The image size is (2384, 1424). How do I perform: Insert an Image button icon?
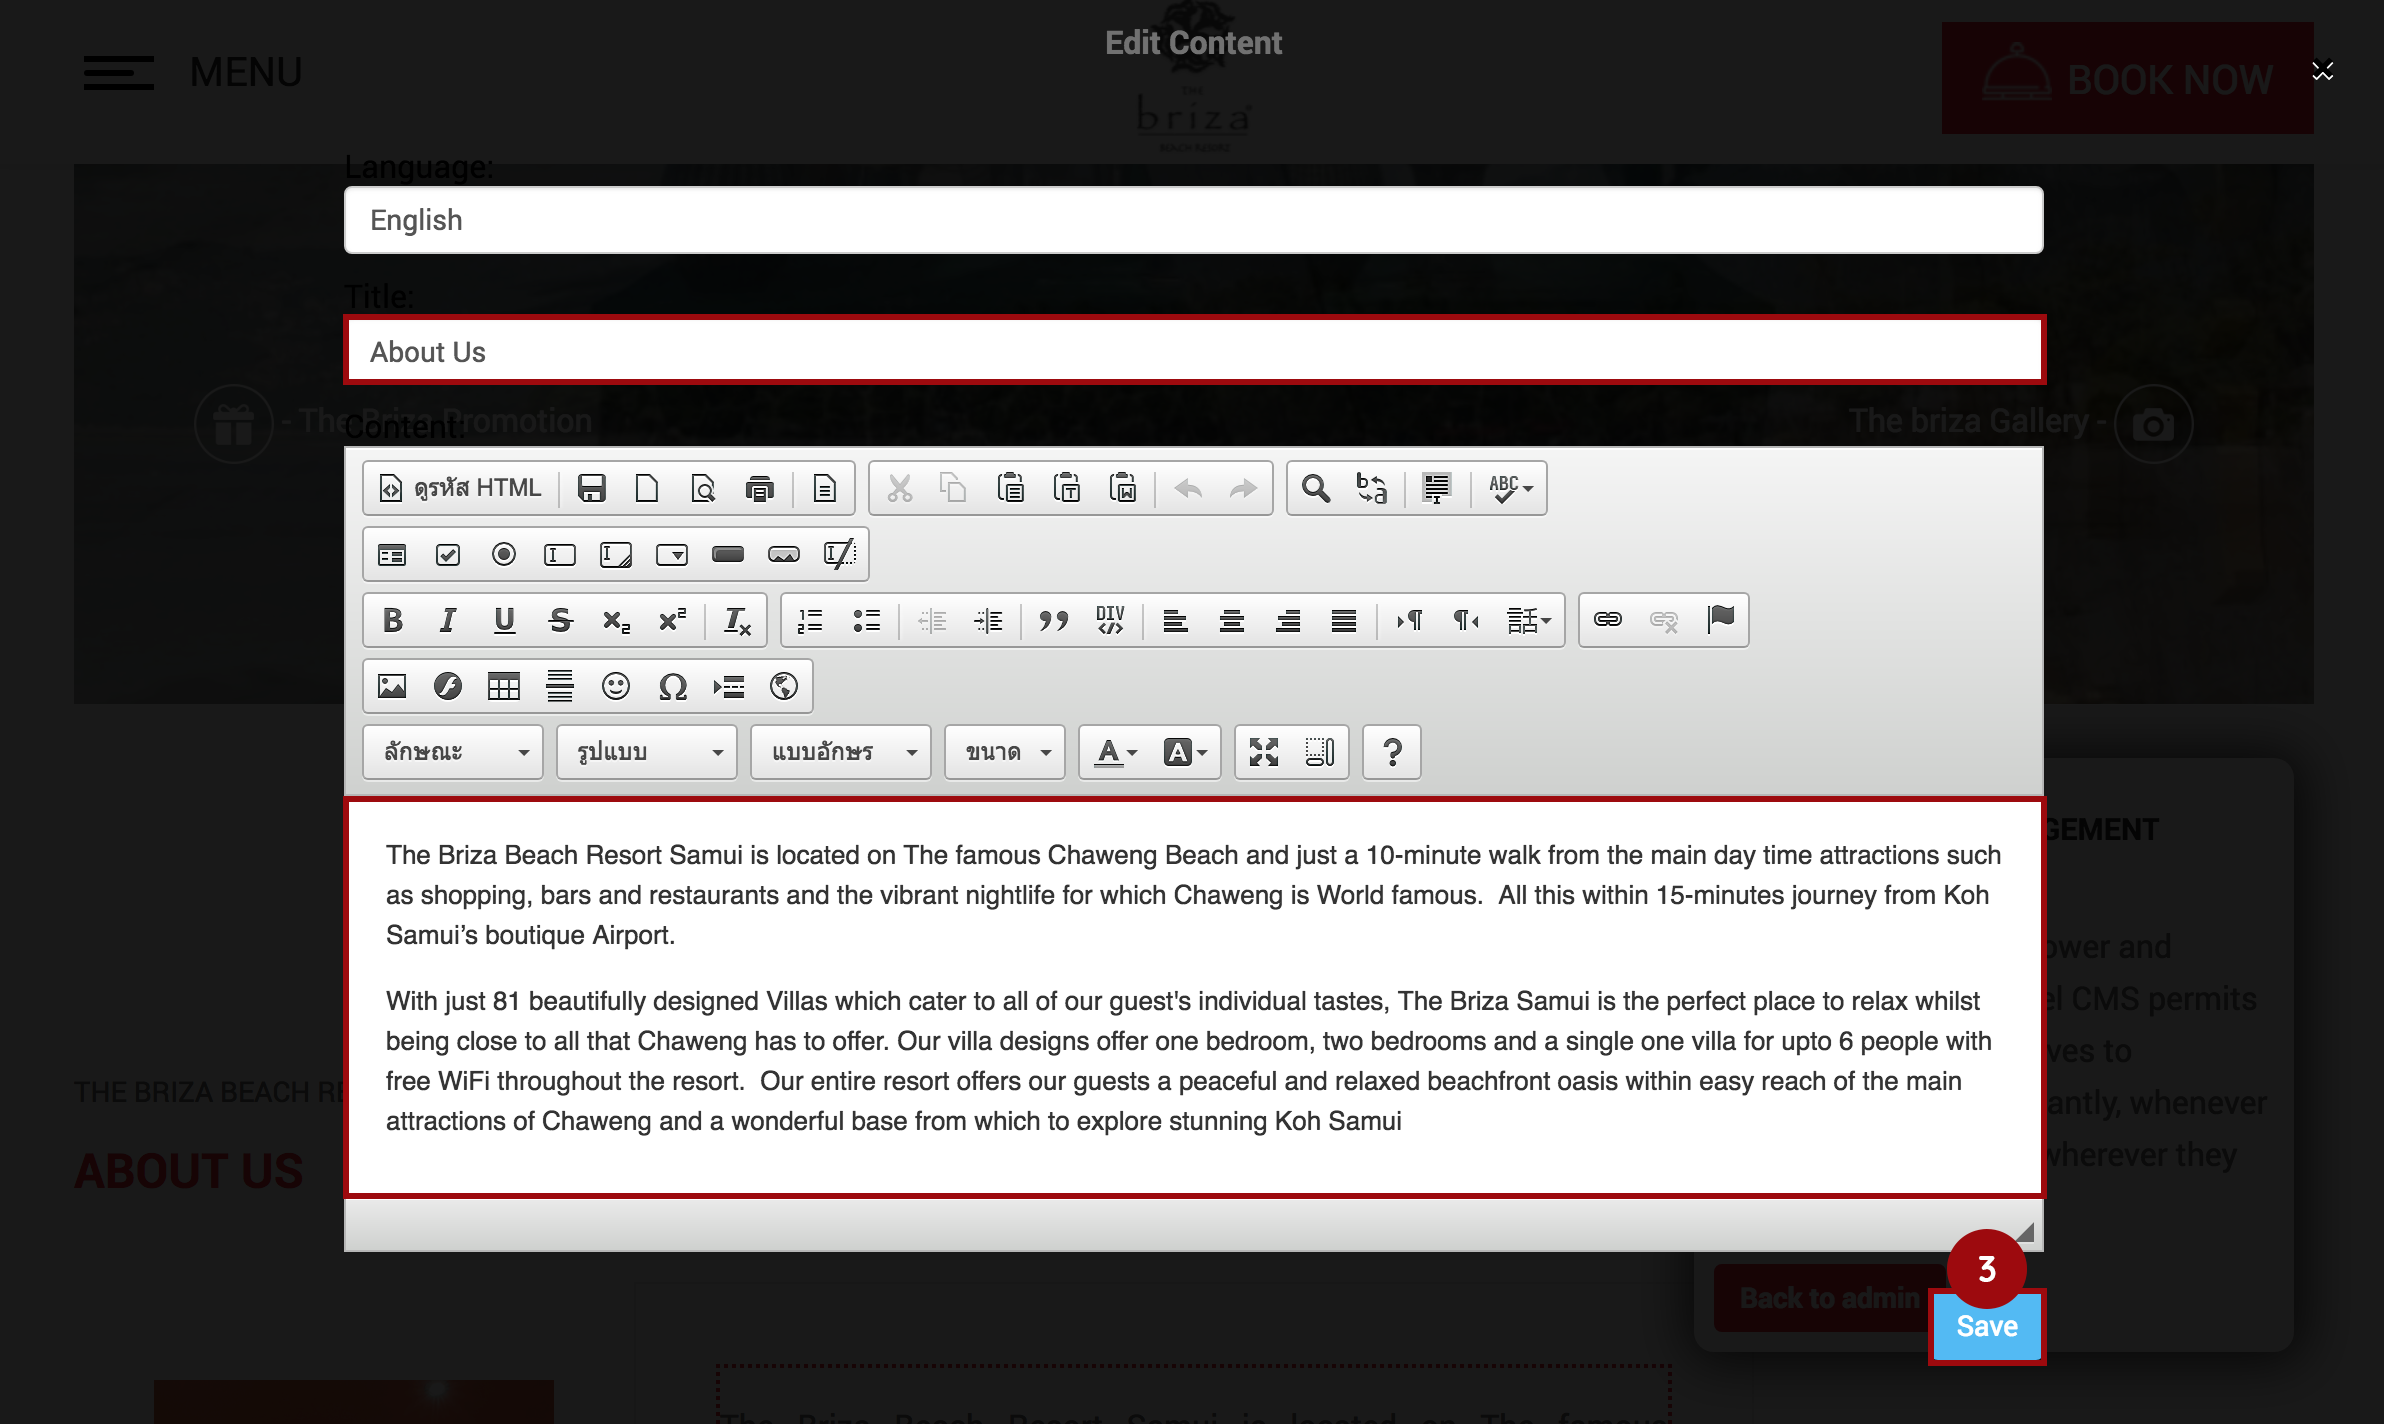tap(784, 554)
